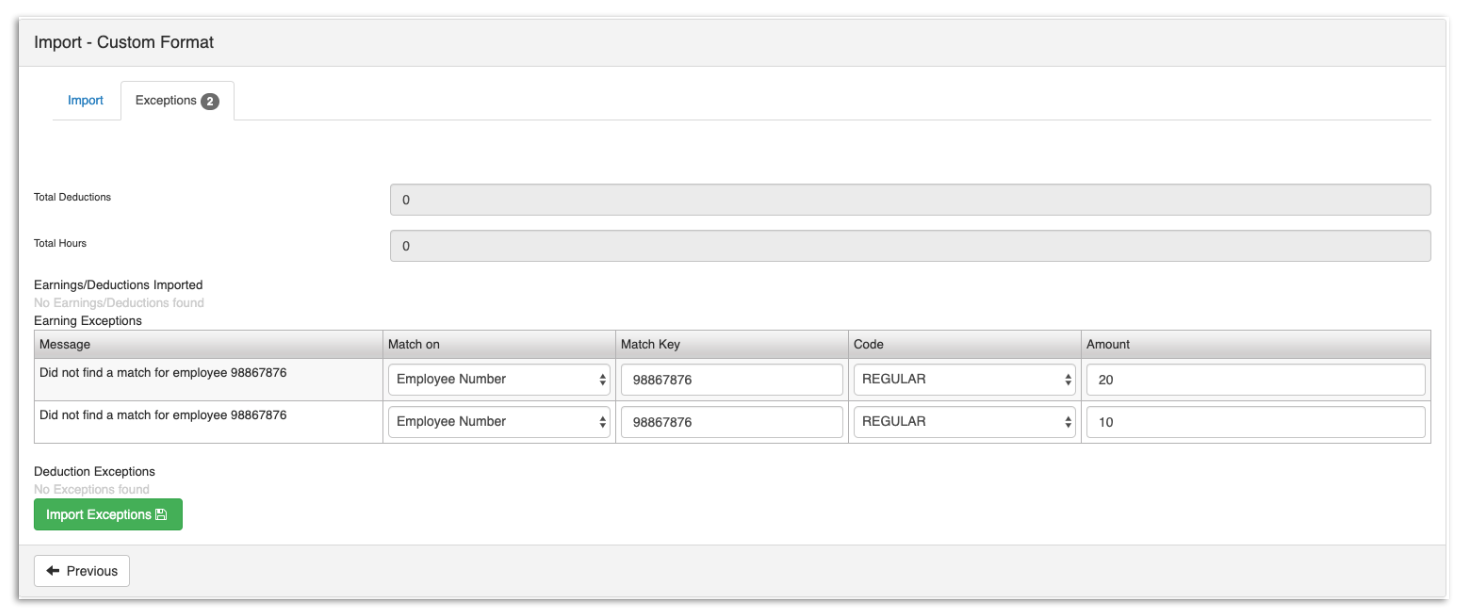Open the first row's Match on dropdown
Screen dimensions: 1466x616
pyautogui.click(x=499, y=380)
